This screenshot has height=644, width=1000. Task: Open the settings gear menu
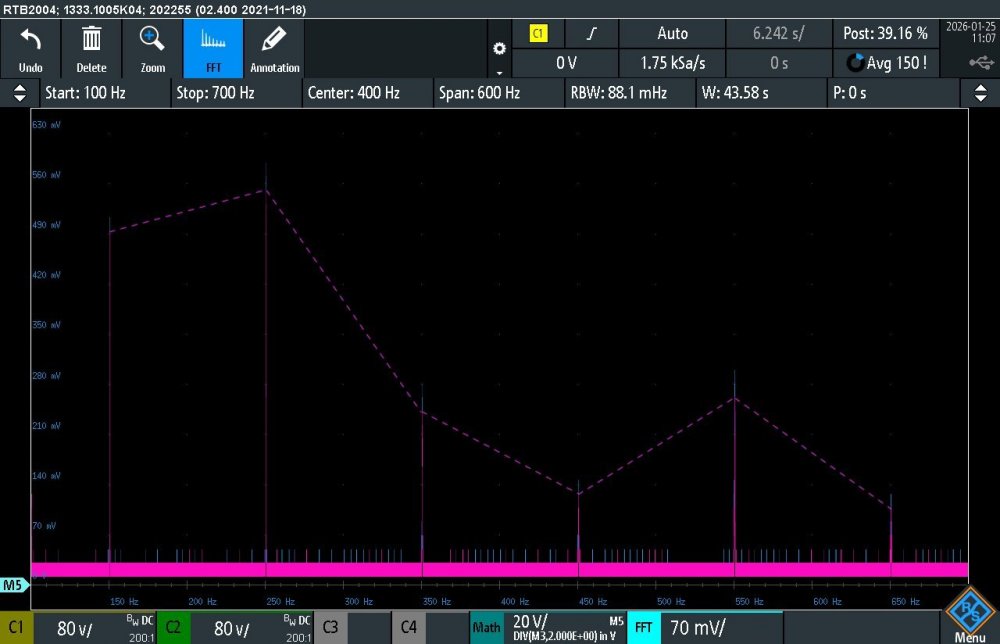499,48
